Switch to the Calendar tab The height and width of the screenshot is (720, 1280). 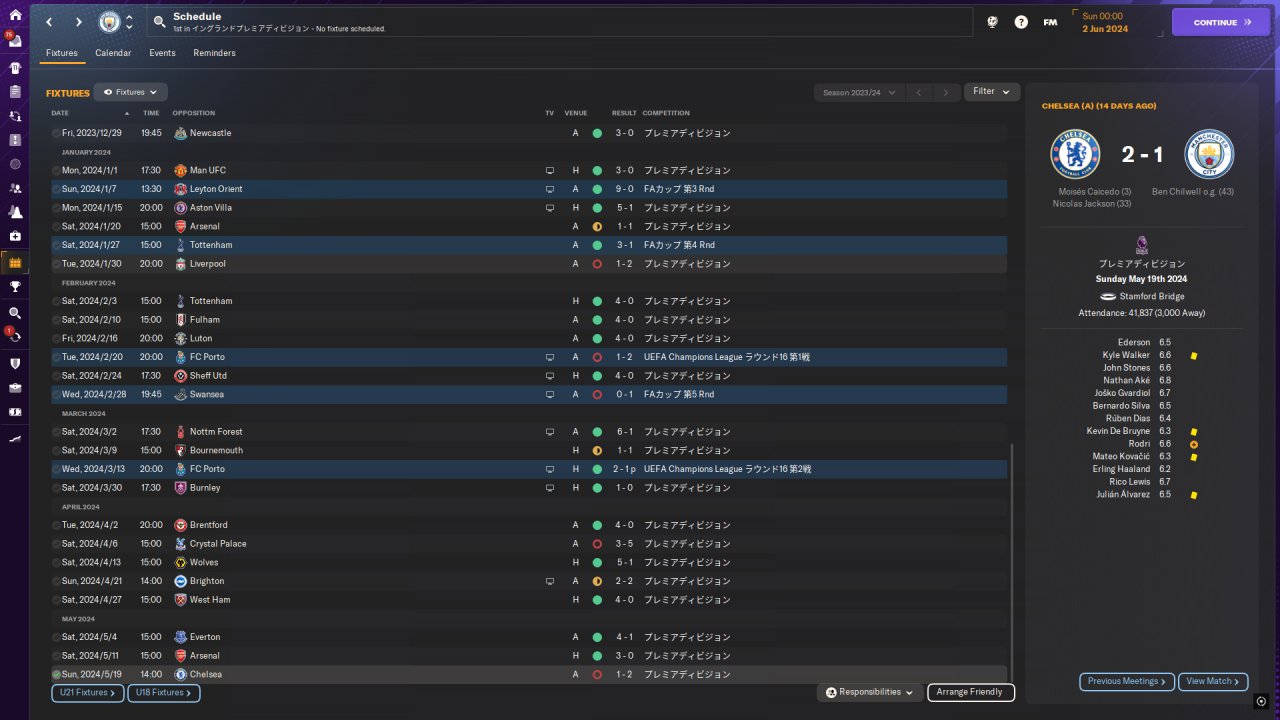pos(113,53)
